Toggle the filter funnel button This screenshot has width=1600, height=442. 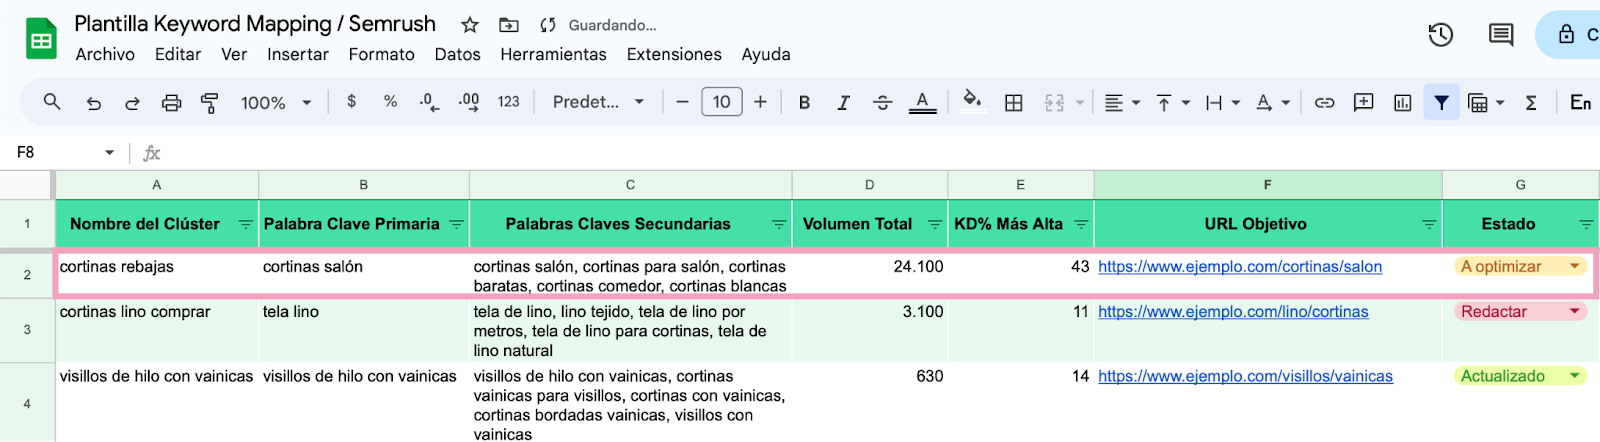[1441, 102]
